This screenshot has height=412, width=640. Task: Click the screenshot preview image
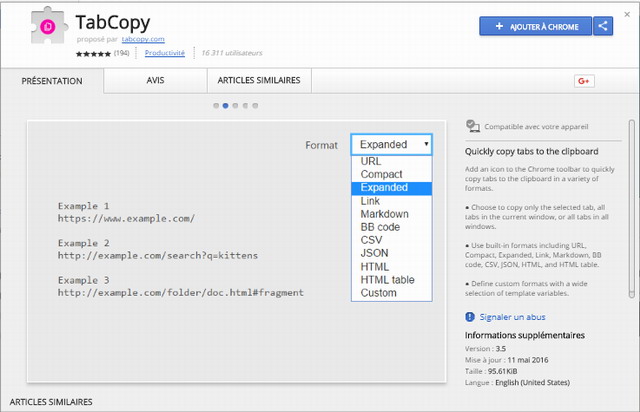pos(236,252)
